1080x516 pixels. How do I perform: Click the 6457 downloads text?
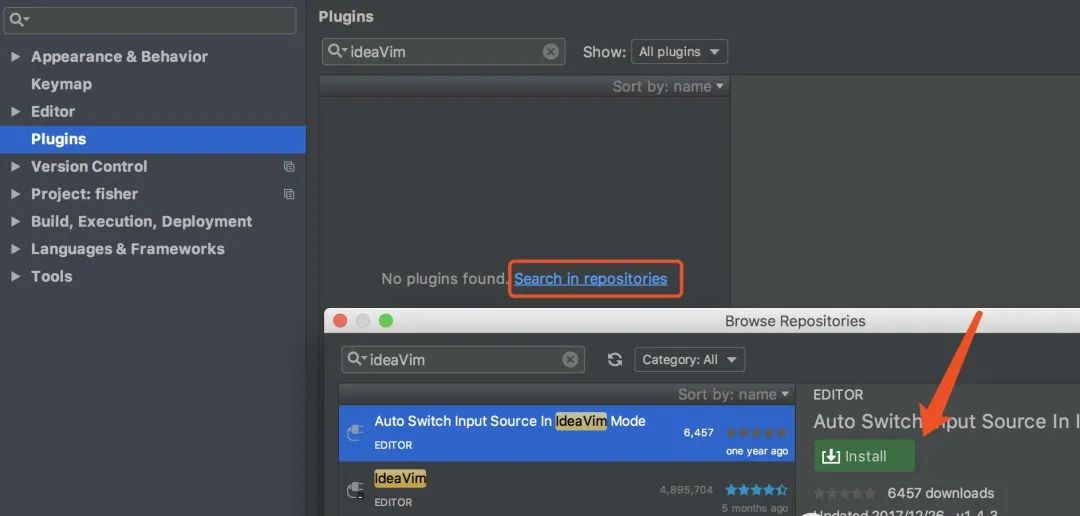tap(940, 493)
